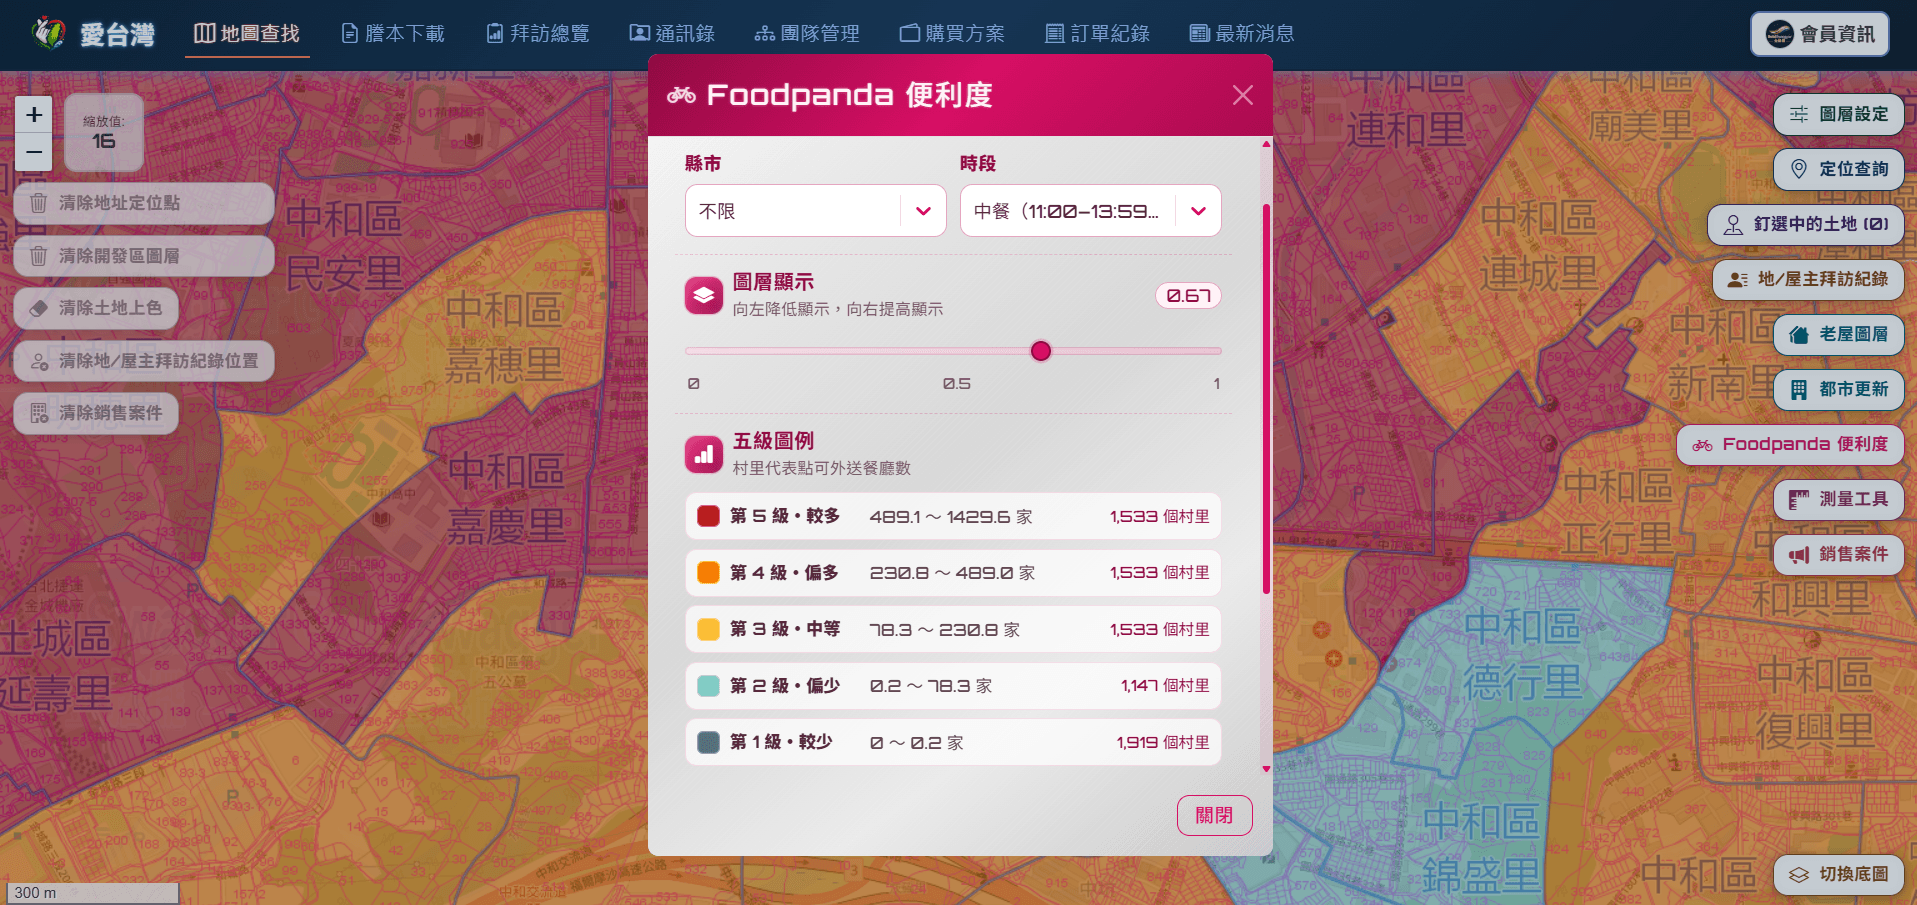The image size is (1917, 905).
Task: Click the 愛台灣 logo icon
Action: pyautogui.click(x=48, y=33)
